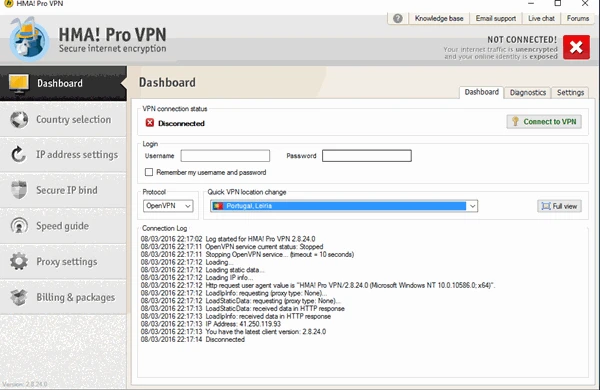Open the help question mark icon
Screen dimensions: 600x390
tap(398, 18)
